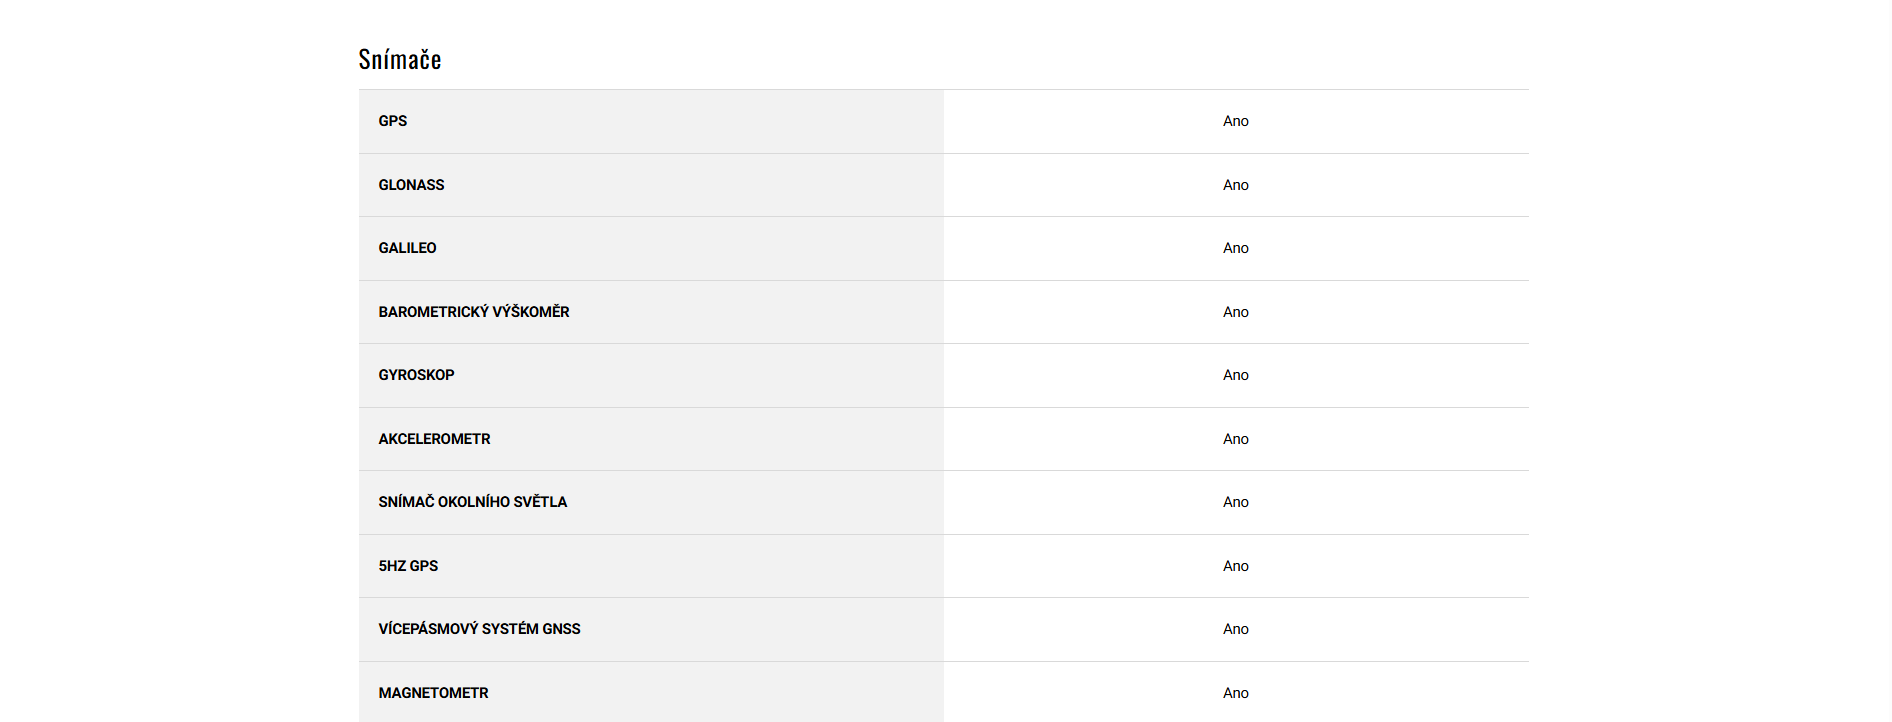Select the GALILEO row label

tap(407, 248)
